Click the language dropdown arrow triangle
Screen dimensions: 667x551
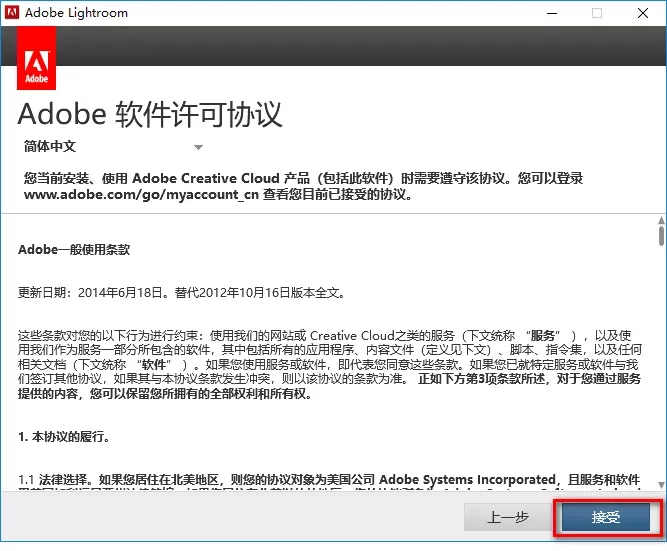[x=198, y=147]
